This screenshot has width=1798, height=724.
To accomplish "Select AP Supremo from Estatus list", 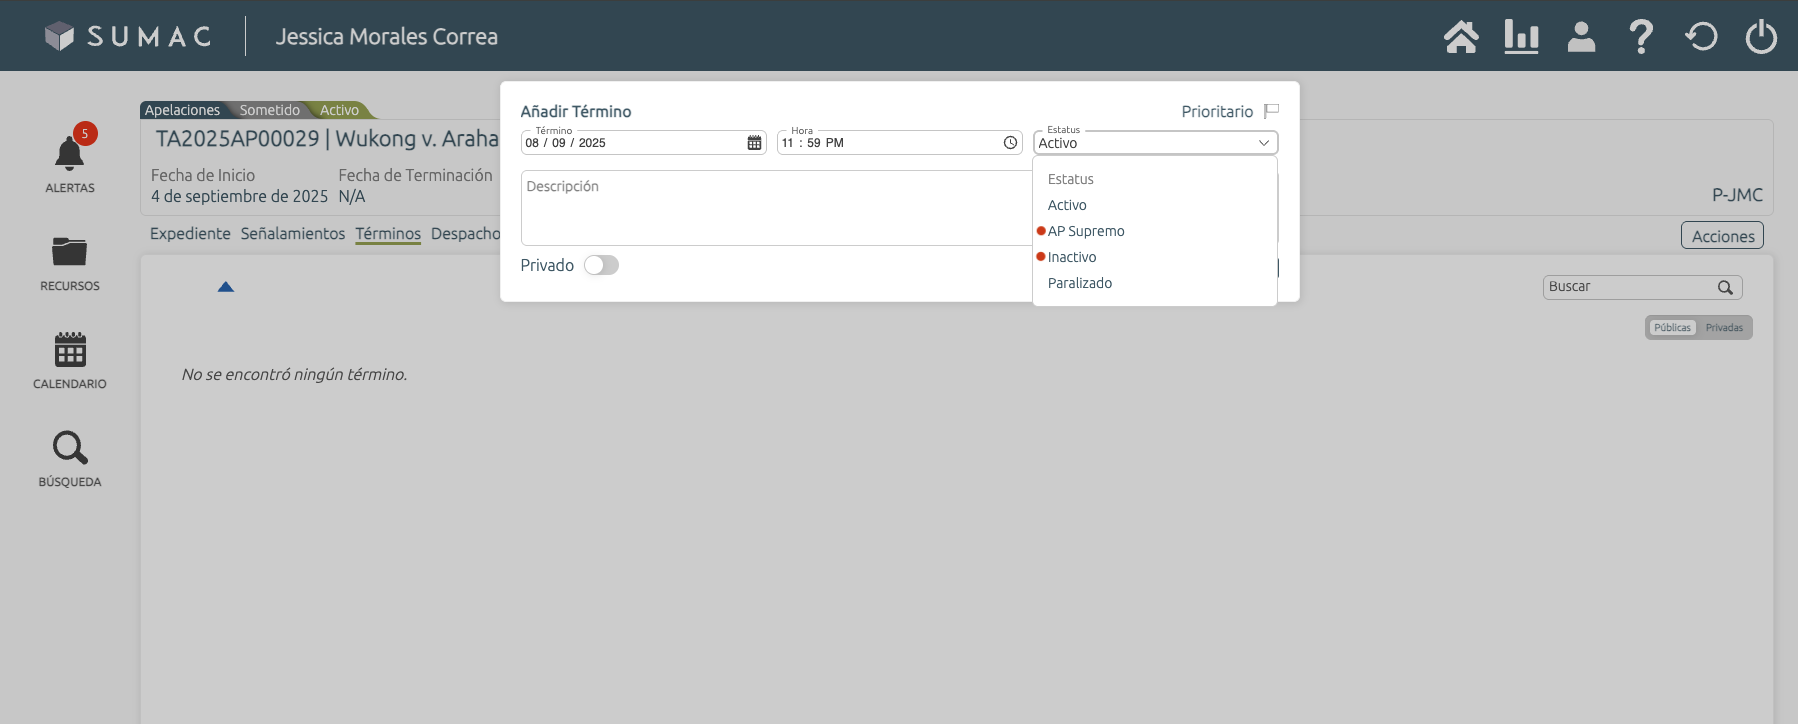I will tap(1086, 231).
